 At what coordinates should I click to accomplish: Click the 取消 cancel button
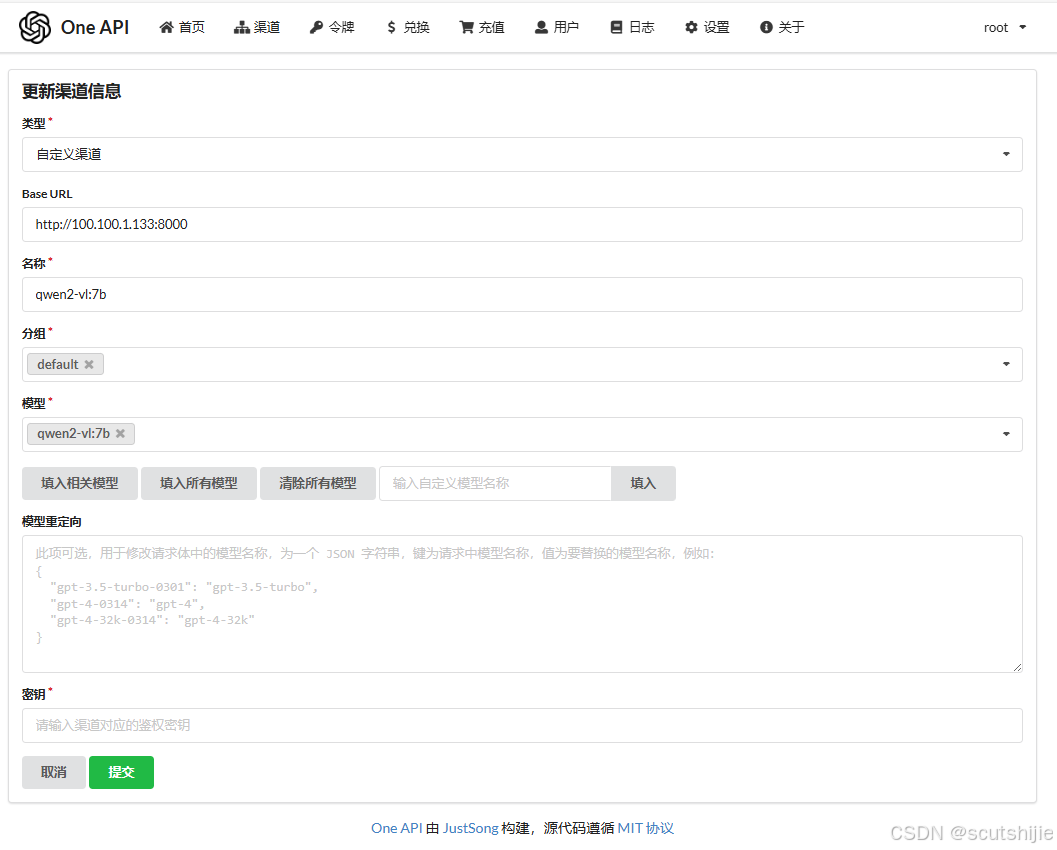[54, 772]
